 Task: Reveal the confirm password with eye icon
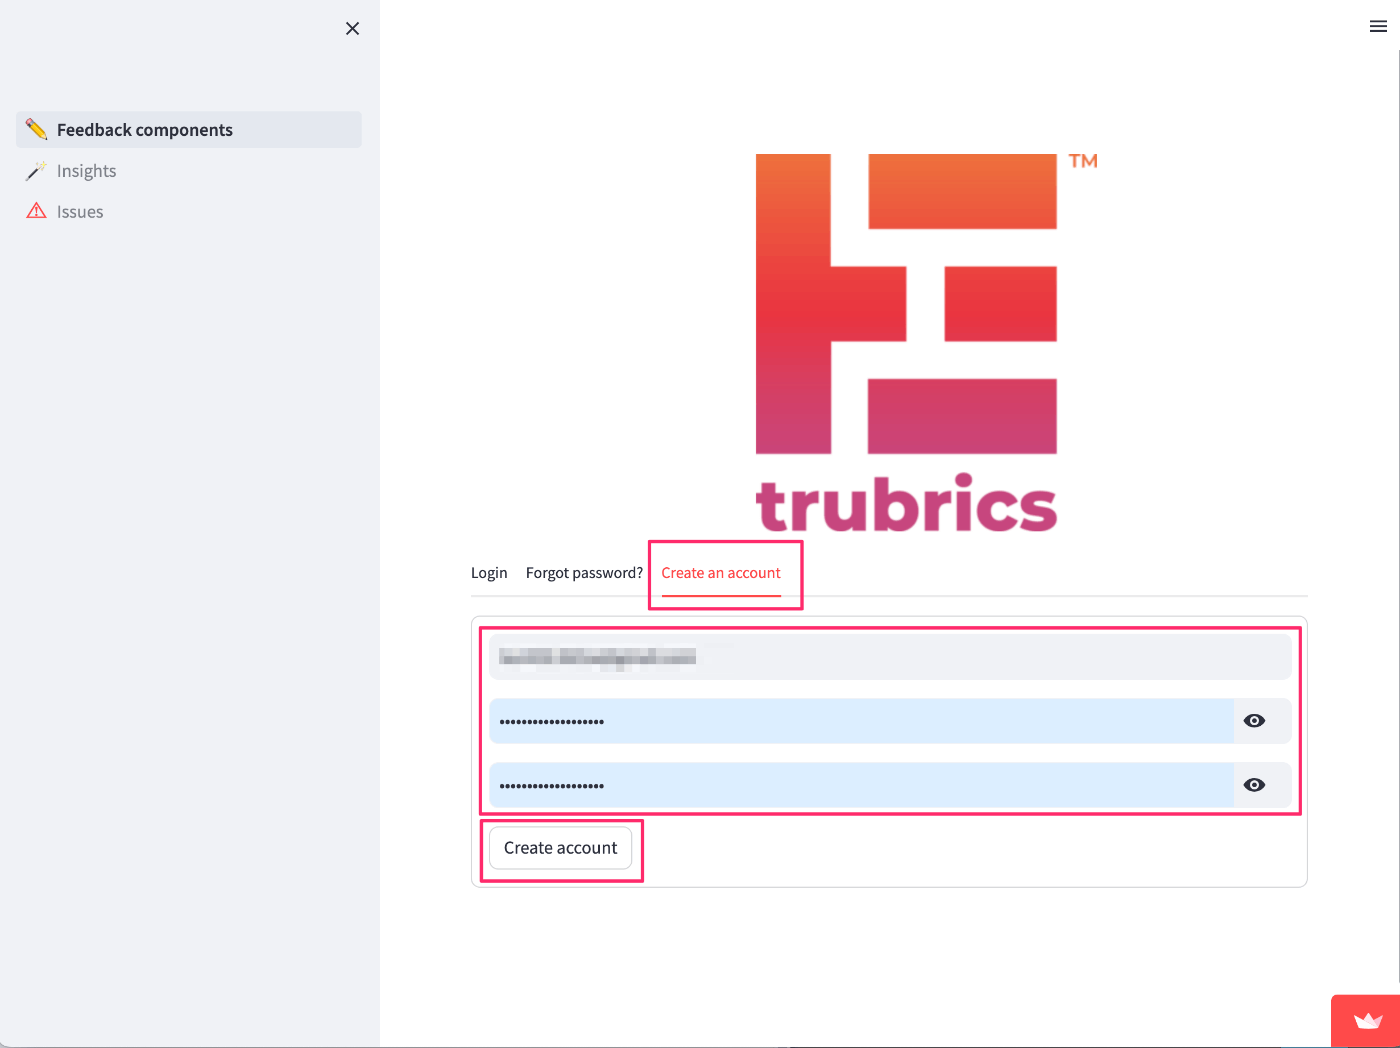(x=1254, y=785)
